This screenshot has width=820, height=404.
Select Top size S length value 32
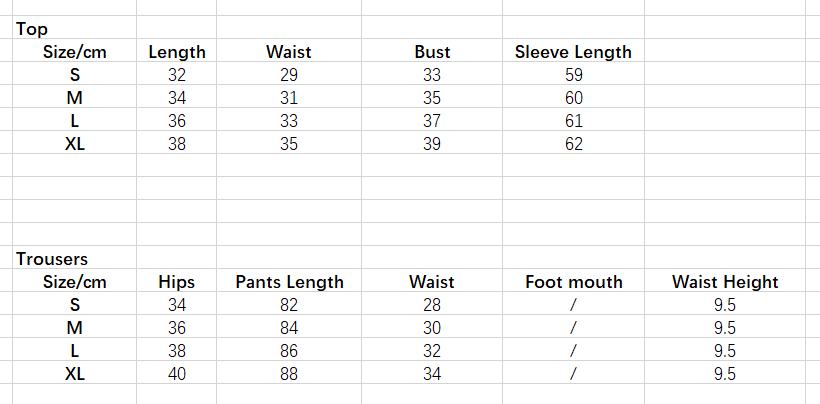click(x=177, y=75)
